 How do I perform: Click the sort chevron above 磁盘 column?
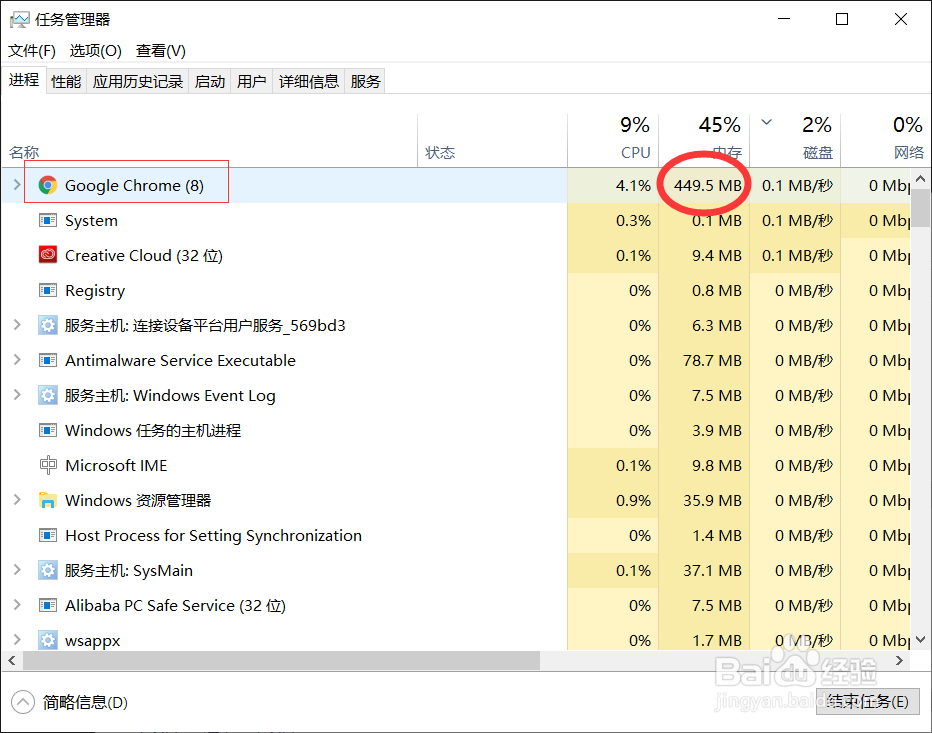(x=767, y=122)
